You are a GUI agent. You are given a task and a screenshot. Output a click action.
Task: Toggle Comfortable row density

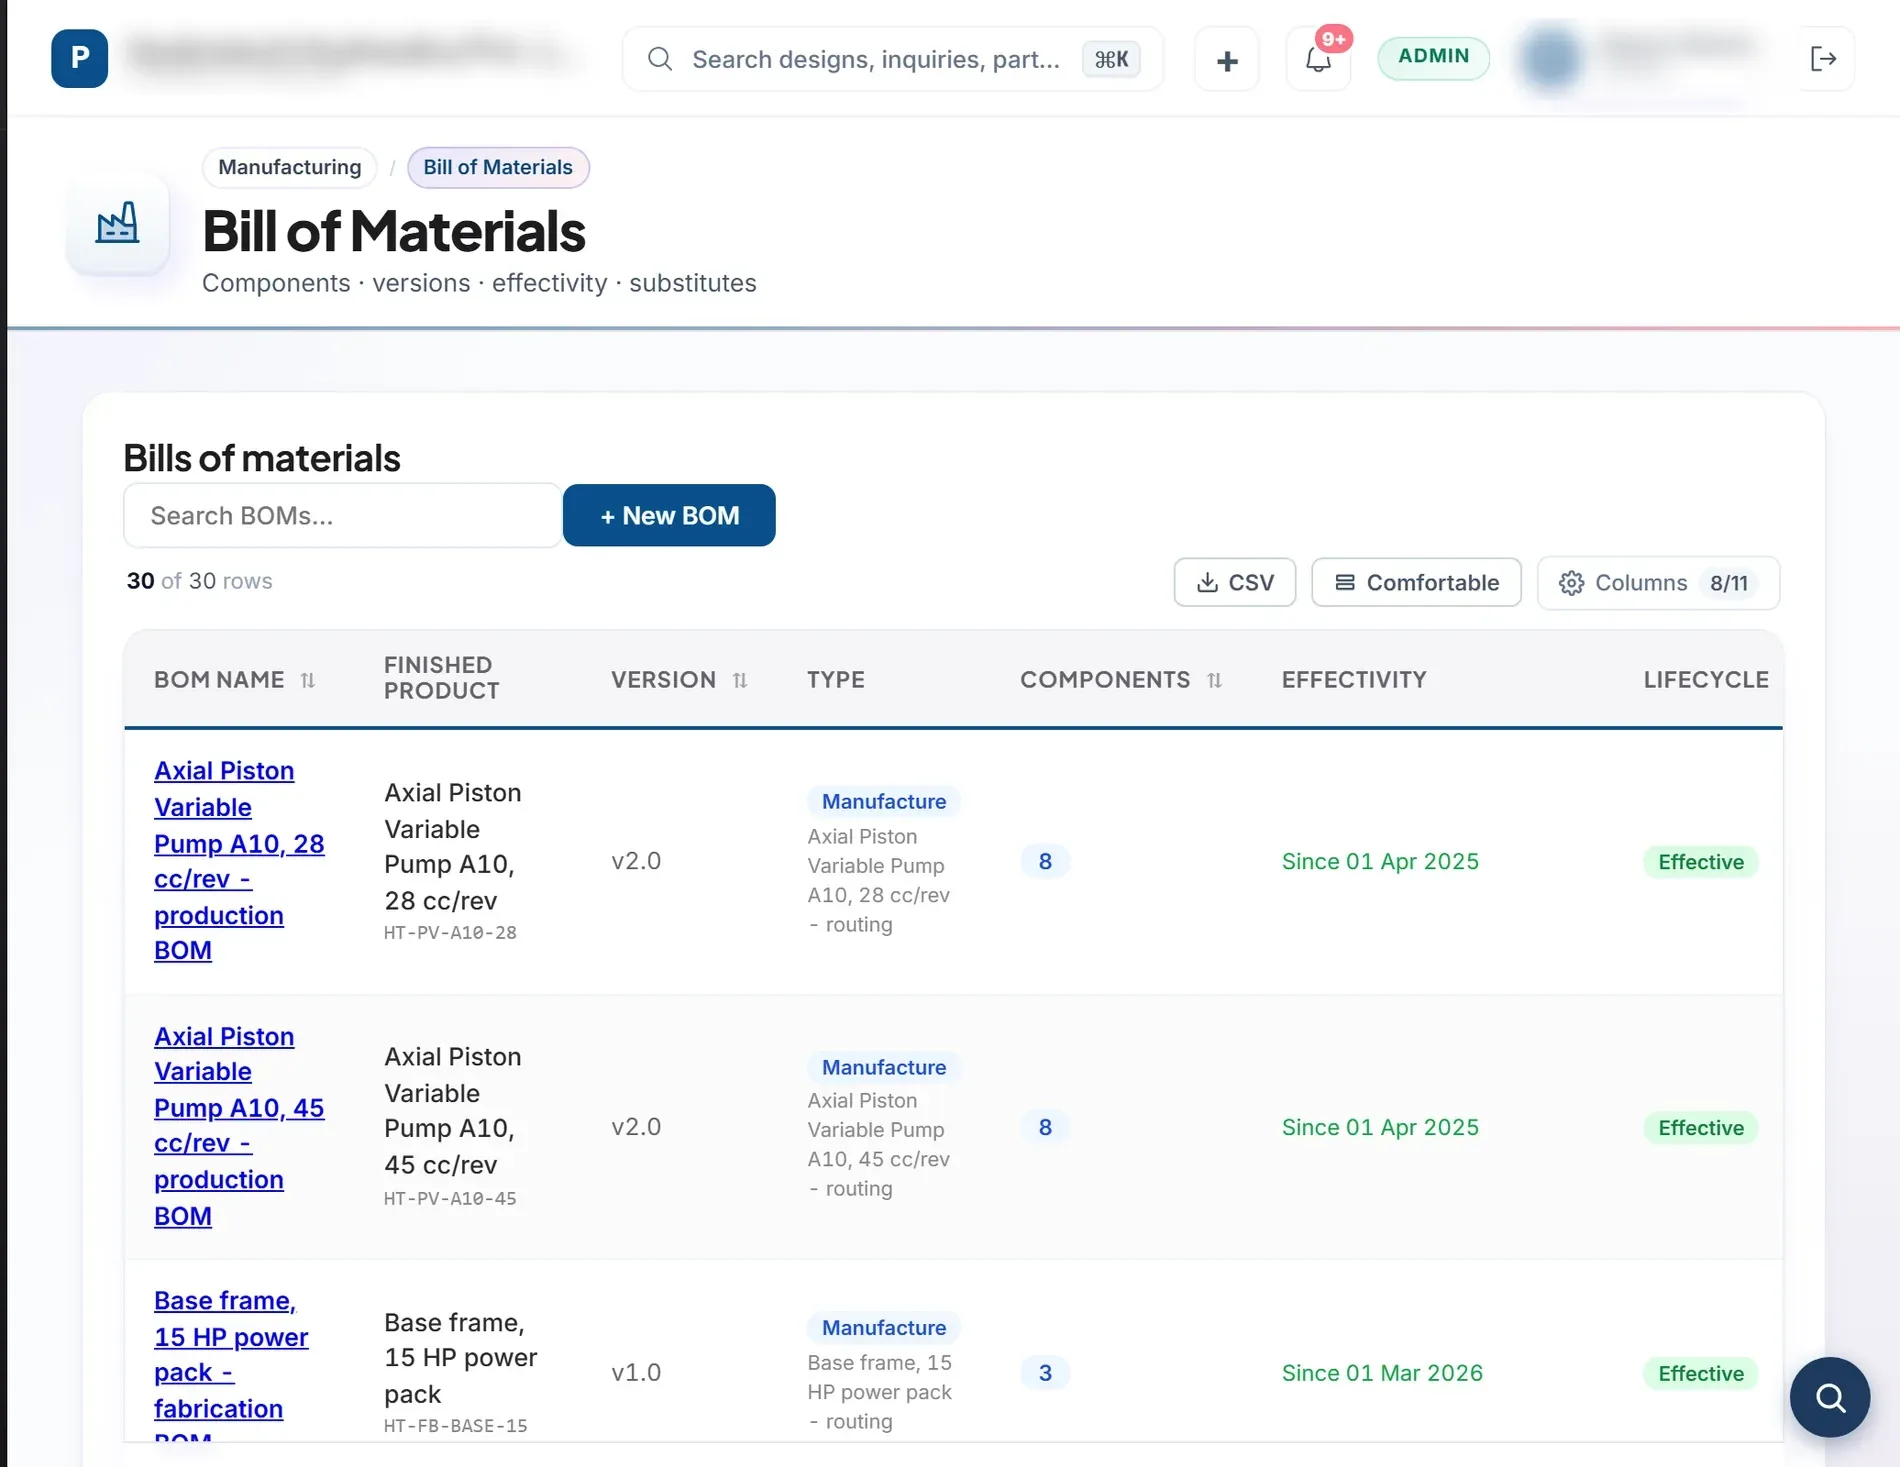pyautogui.click(x=1416, y=582)
